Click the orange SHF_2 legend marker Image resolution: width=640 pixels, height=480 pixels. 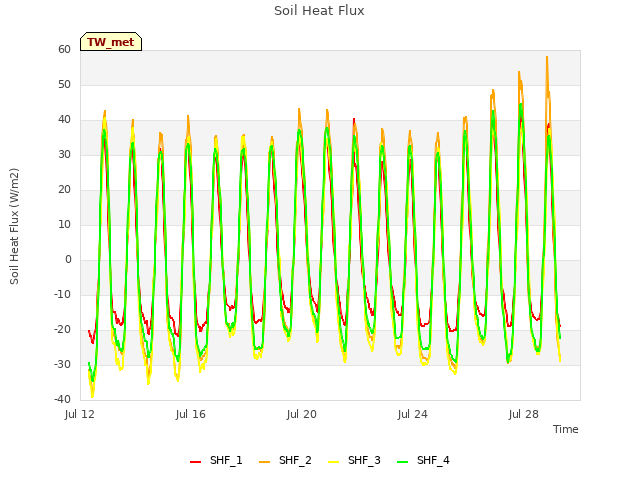264,462
